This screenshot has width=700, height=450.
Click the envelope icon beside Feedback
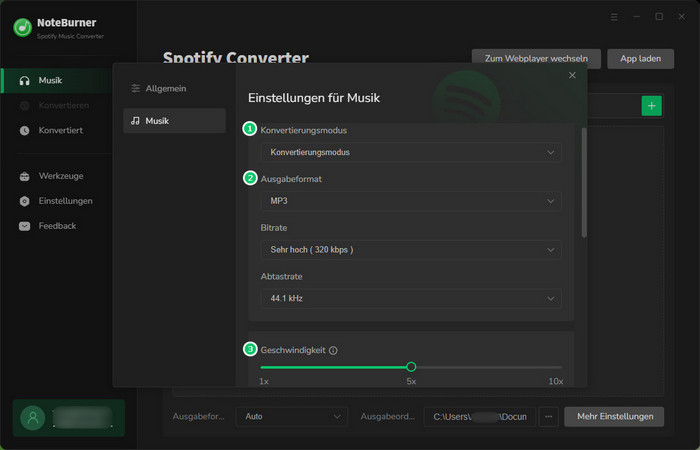(x=25, y=226)
